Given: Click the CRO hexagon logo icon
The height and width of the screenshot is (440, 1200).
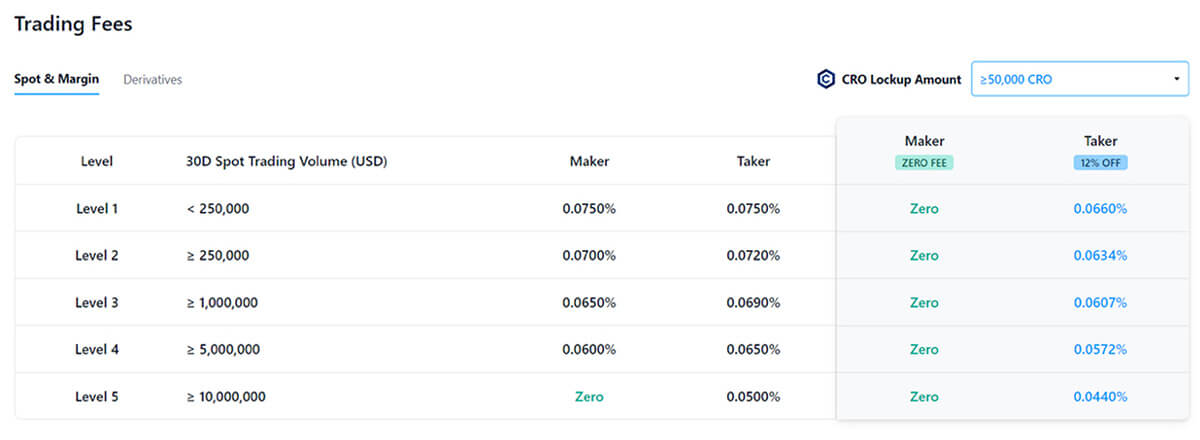Looking at the screenshot, I should coord(826,79).
